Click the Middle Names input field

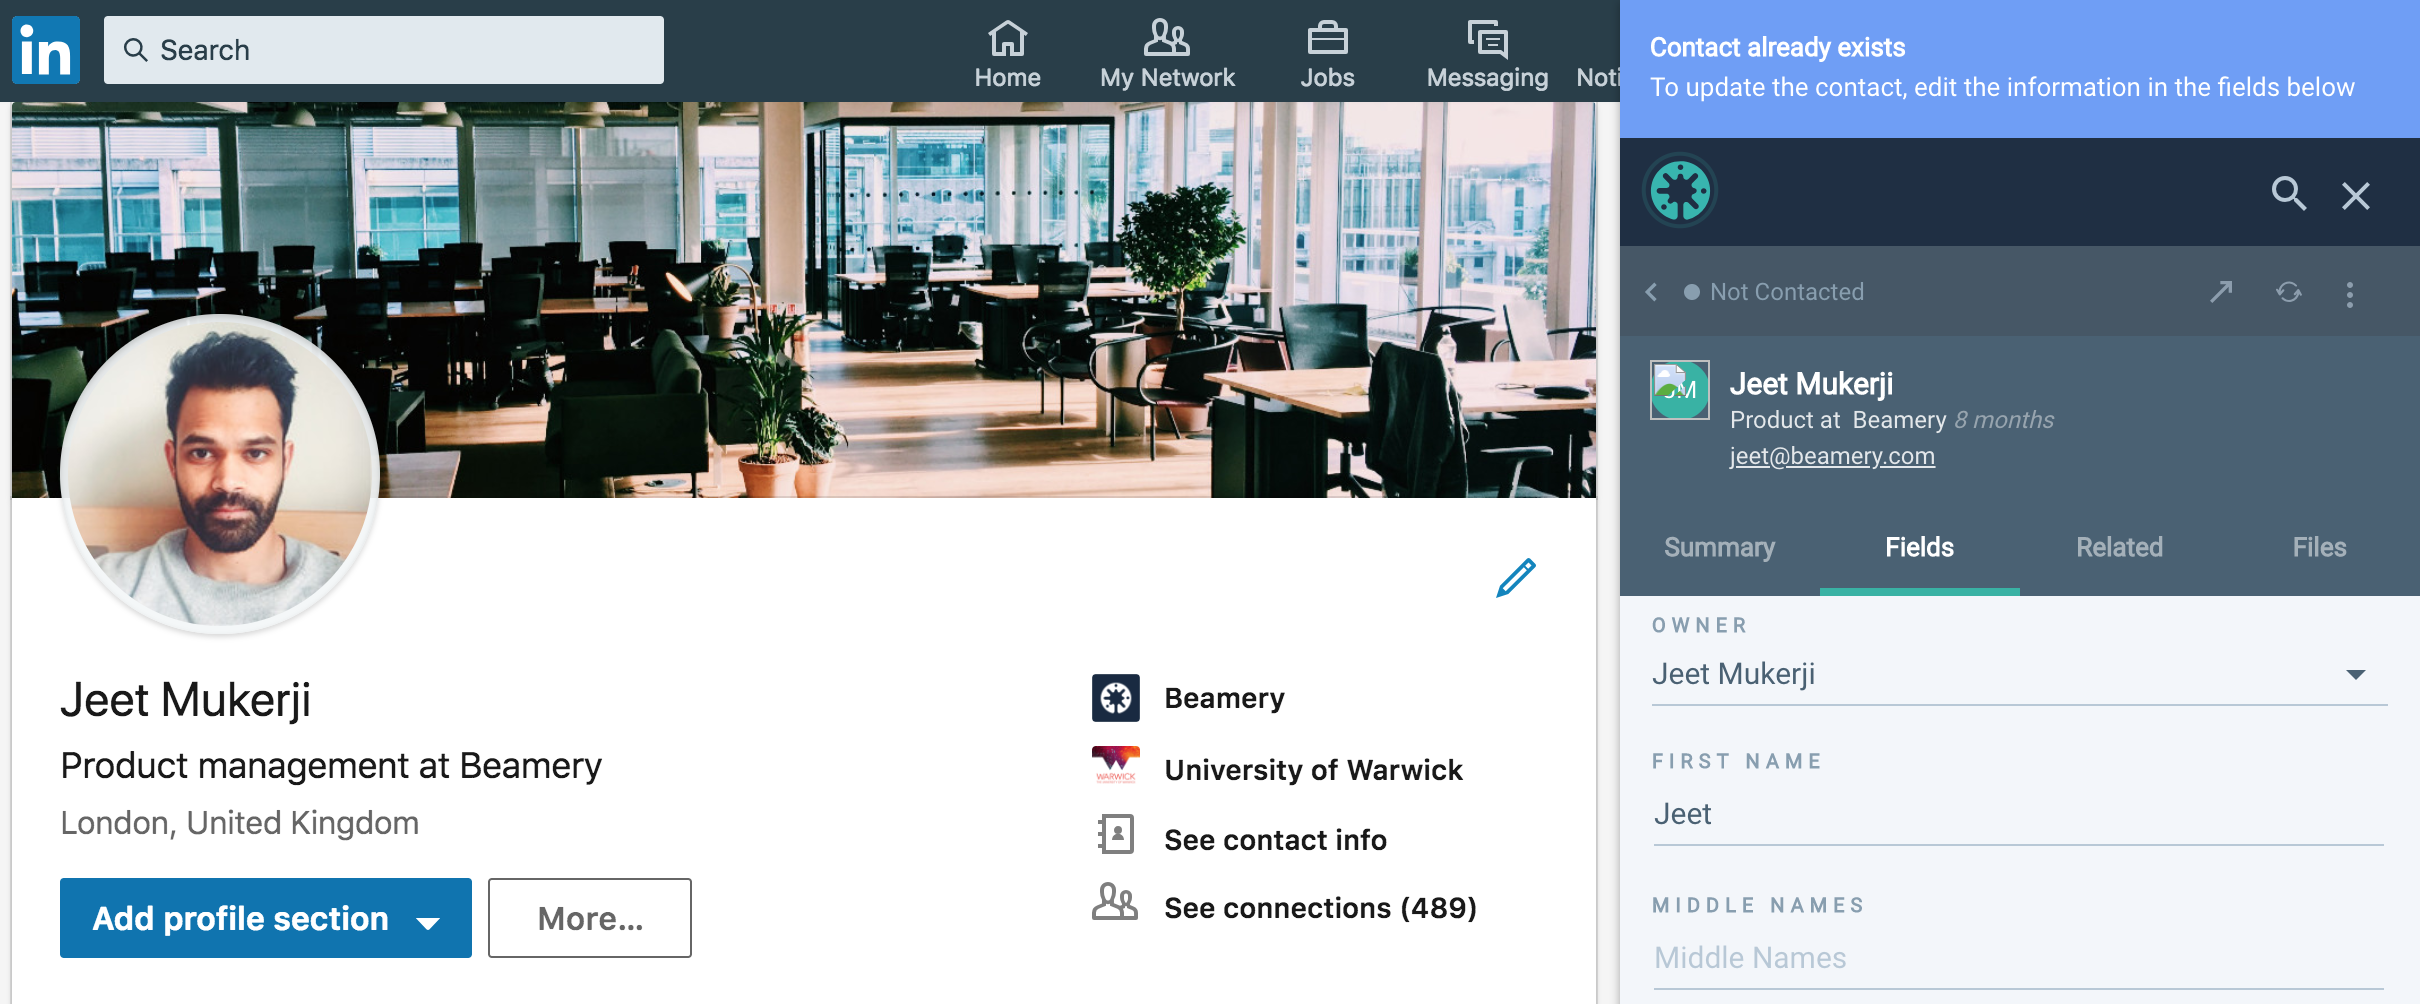[2019, 959]
